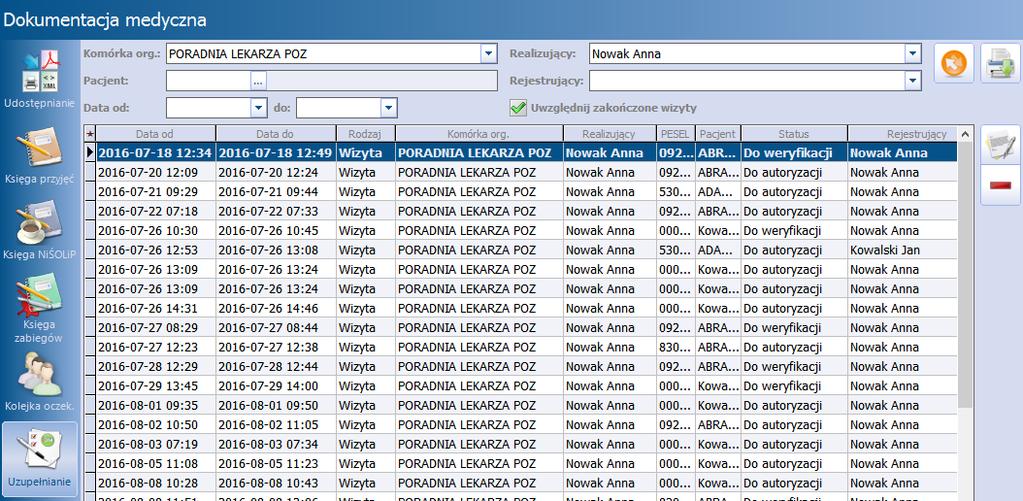Click the edit document pencil button
The height and width of the screenshot is (501, 1023).
[1000, 145]
